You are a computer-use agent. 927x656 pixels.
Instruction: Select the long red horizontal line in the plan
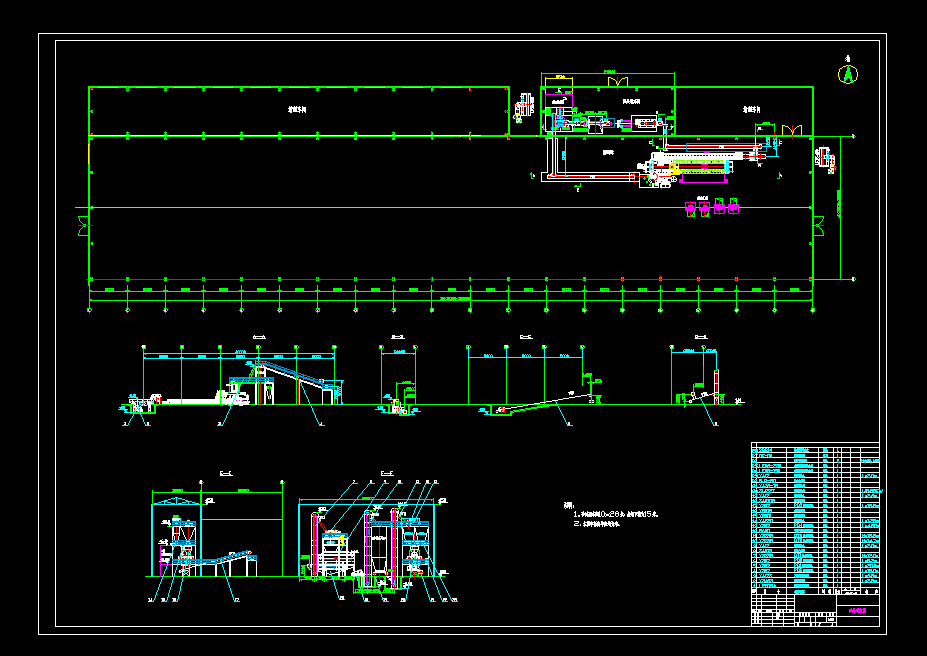coord(451,280)
